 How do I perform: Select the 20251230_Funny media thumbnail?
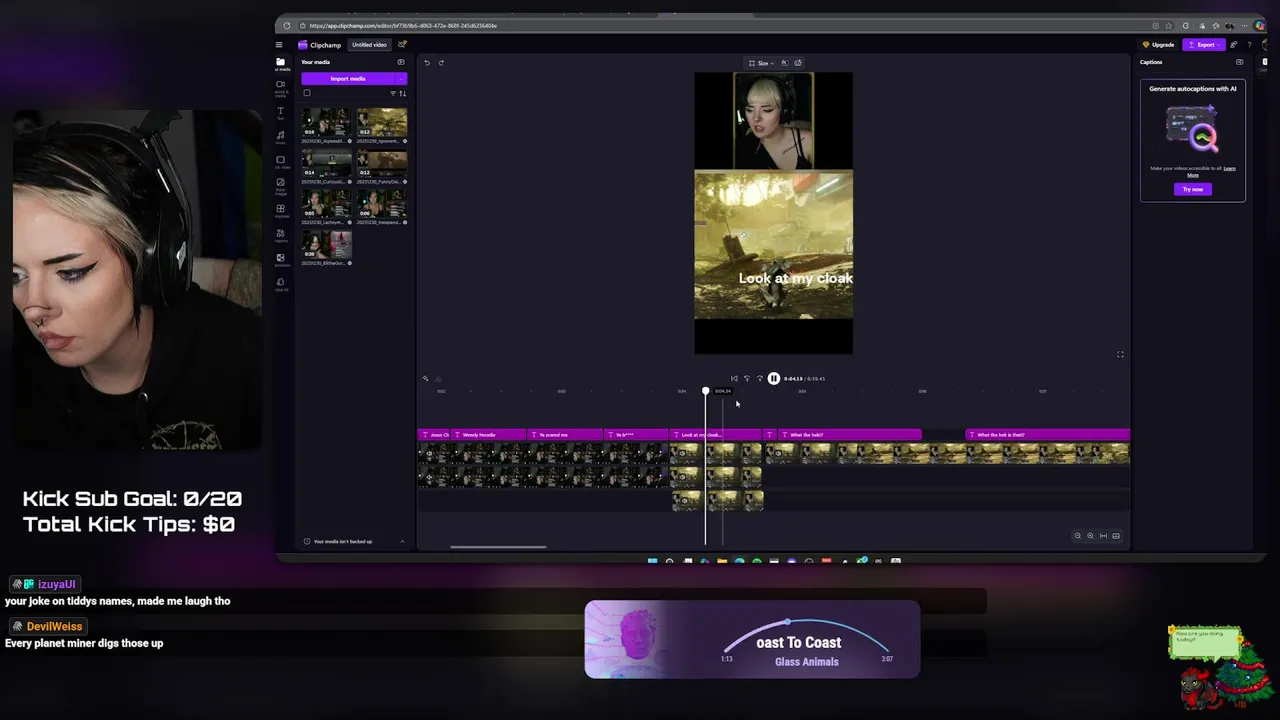pos(382,163)
